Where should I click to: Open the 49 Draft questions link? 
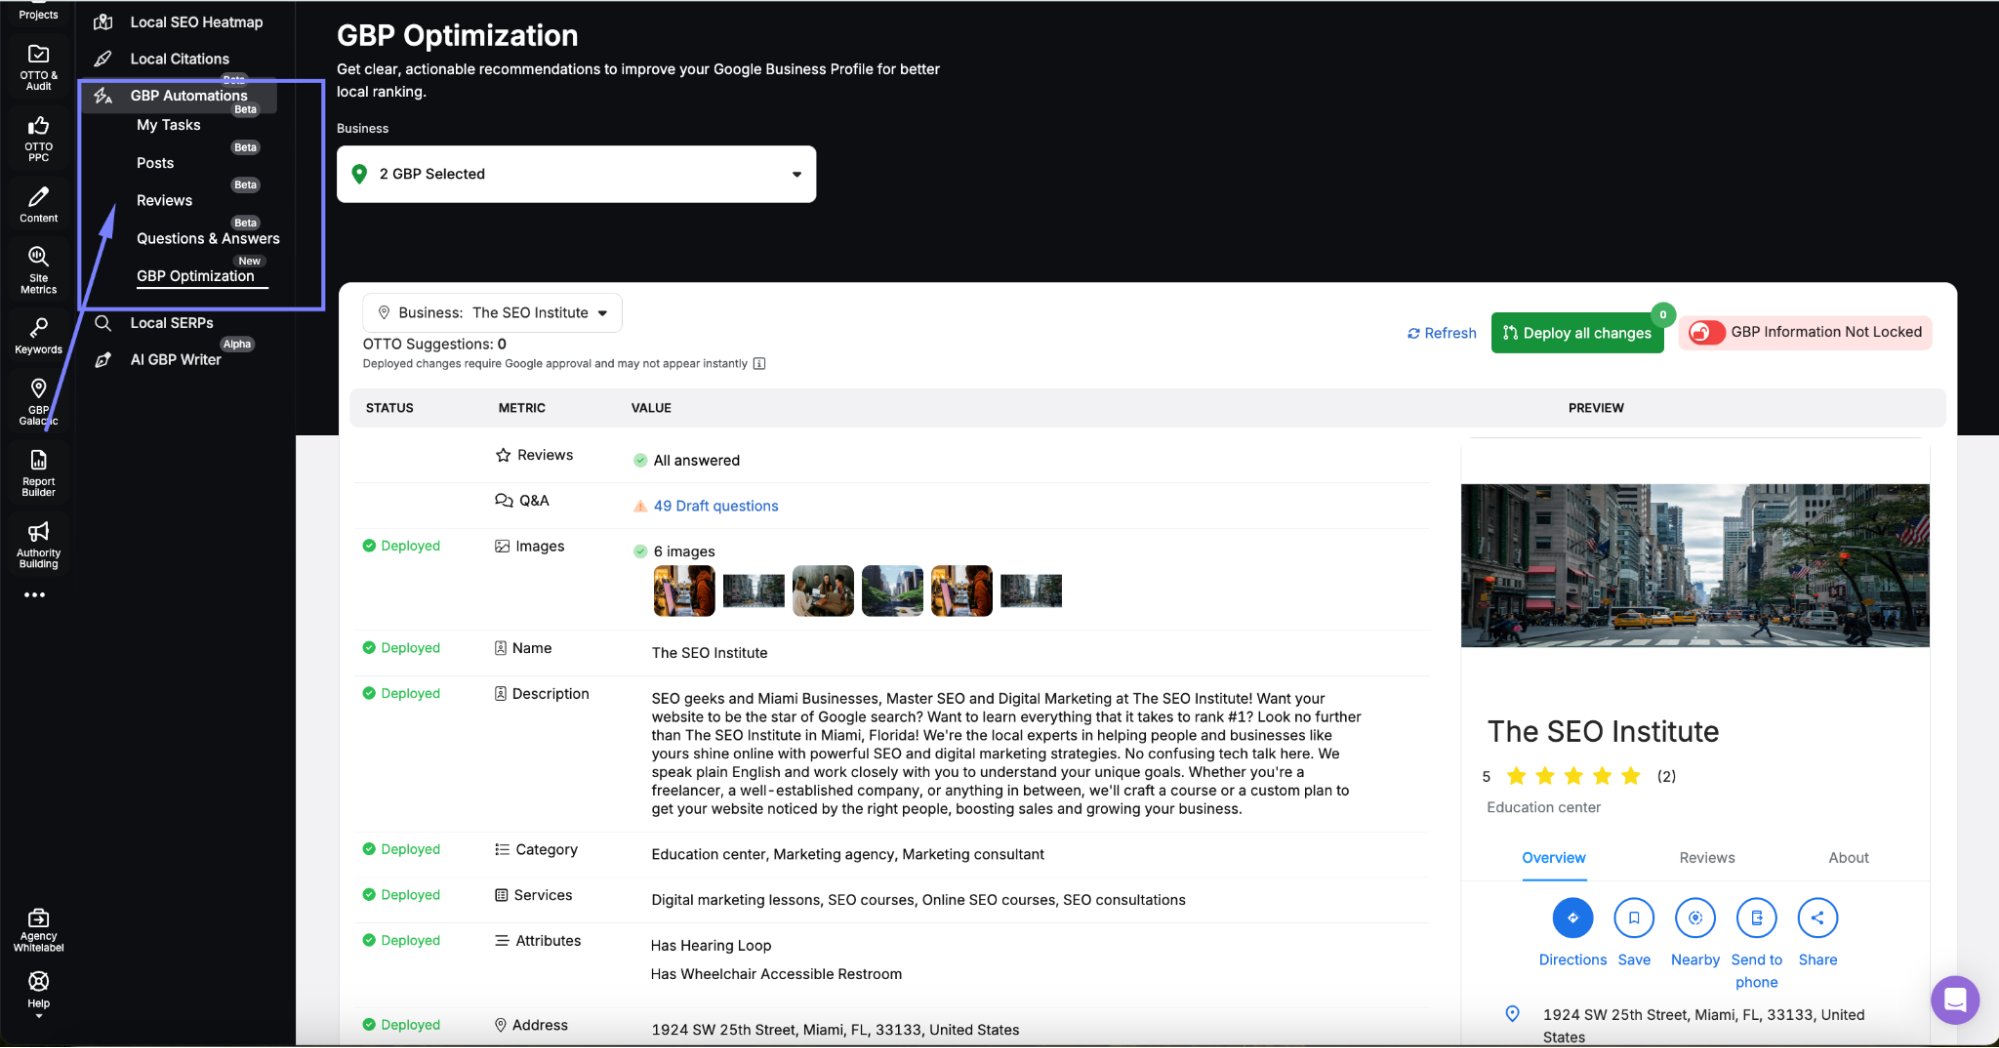[x=715, y=506]
